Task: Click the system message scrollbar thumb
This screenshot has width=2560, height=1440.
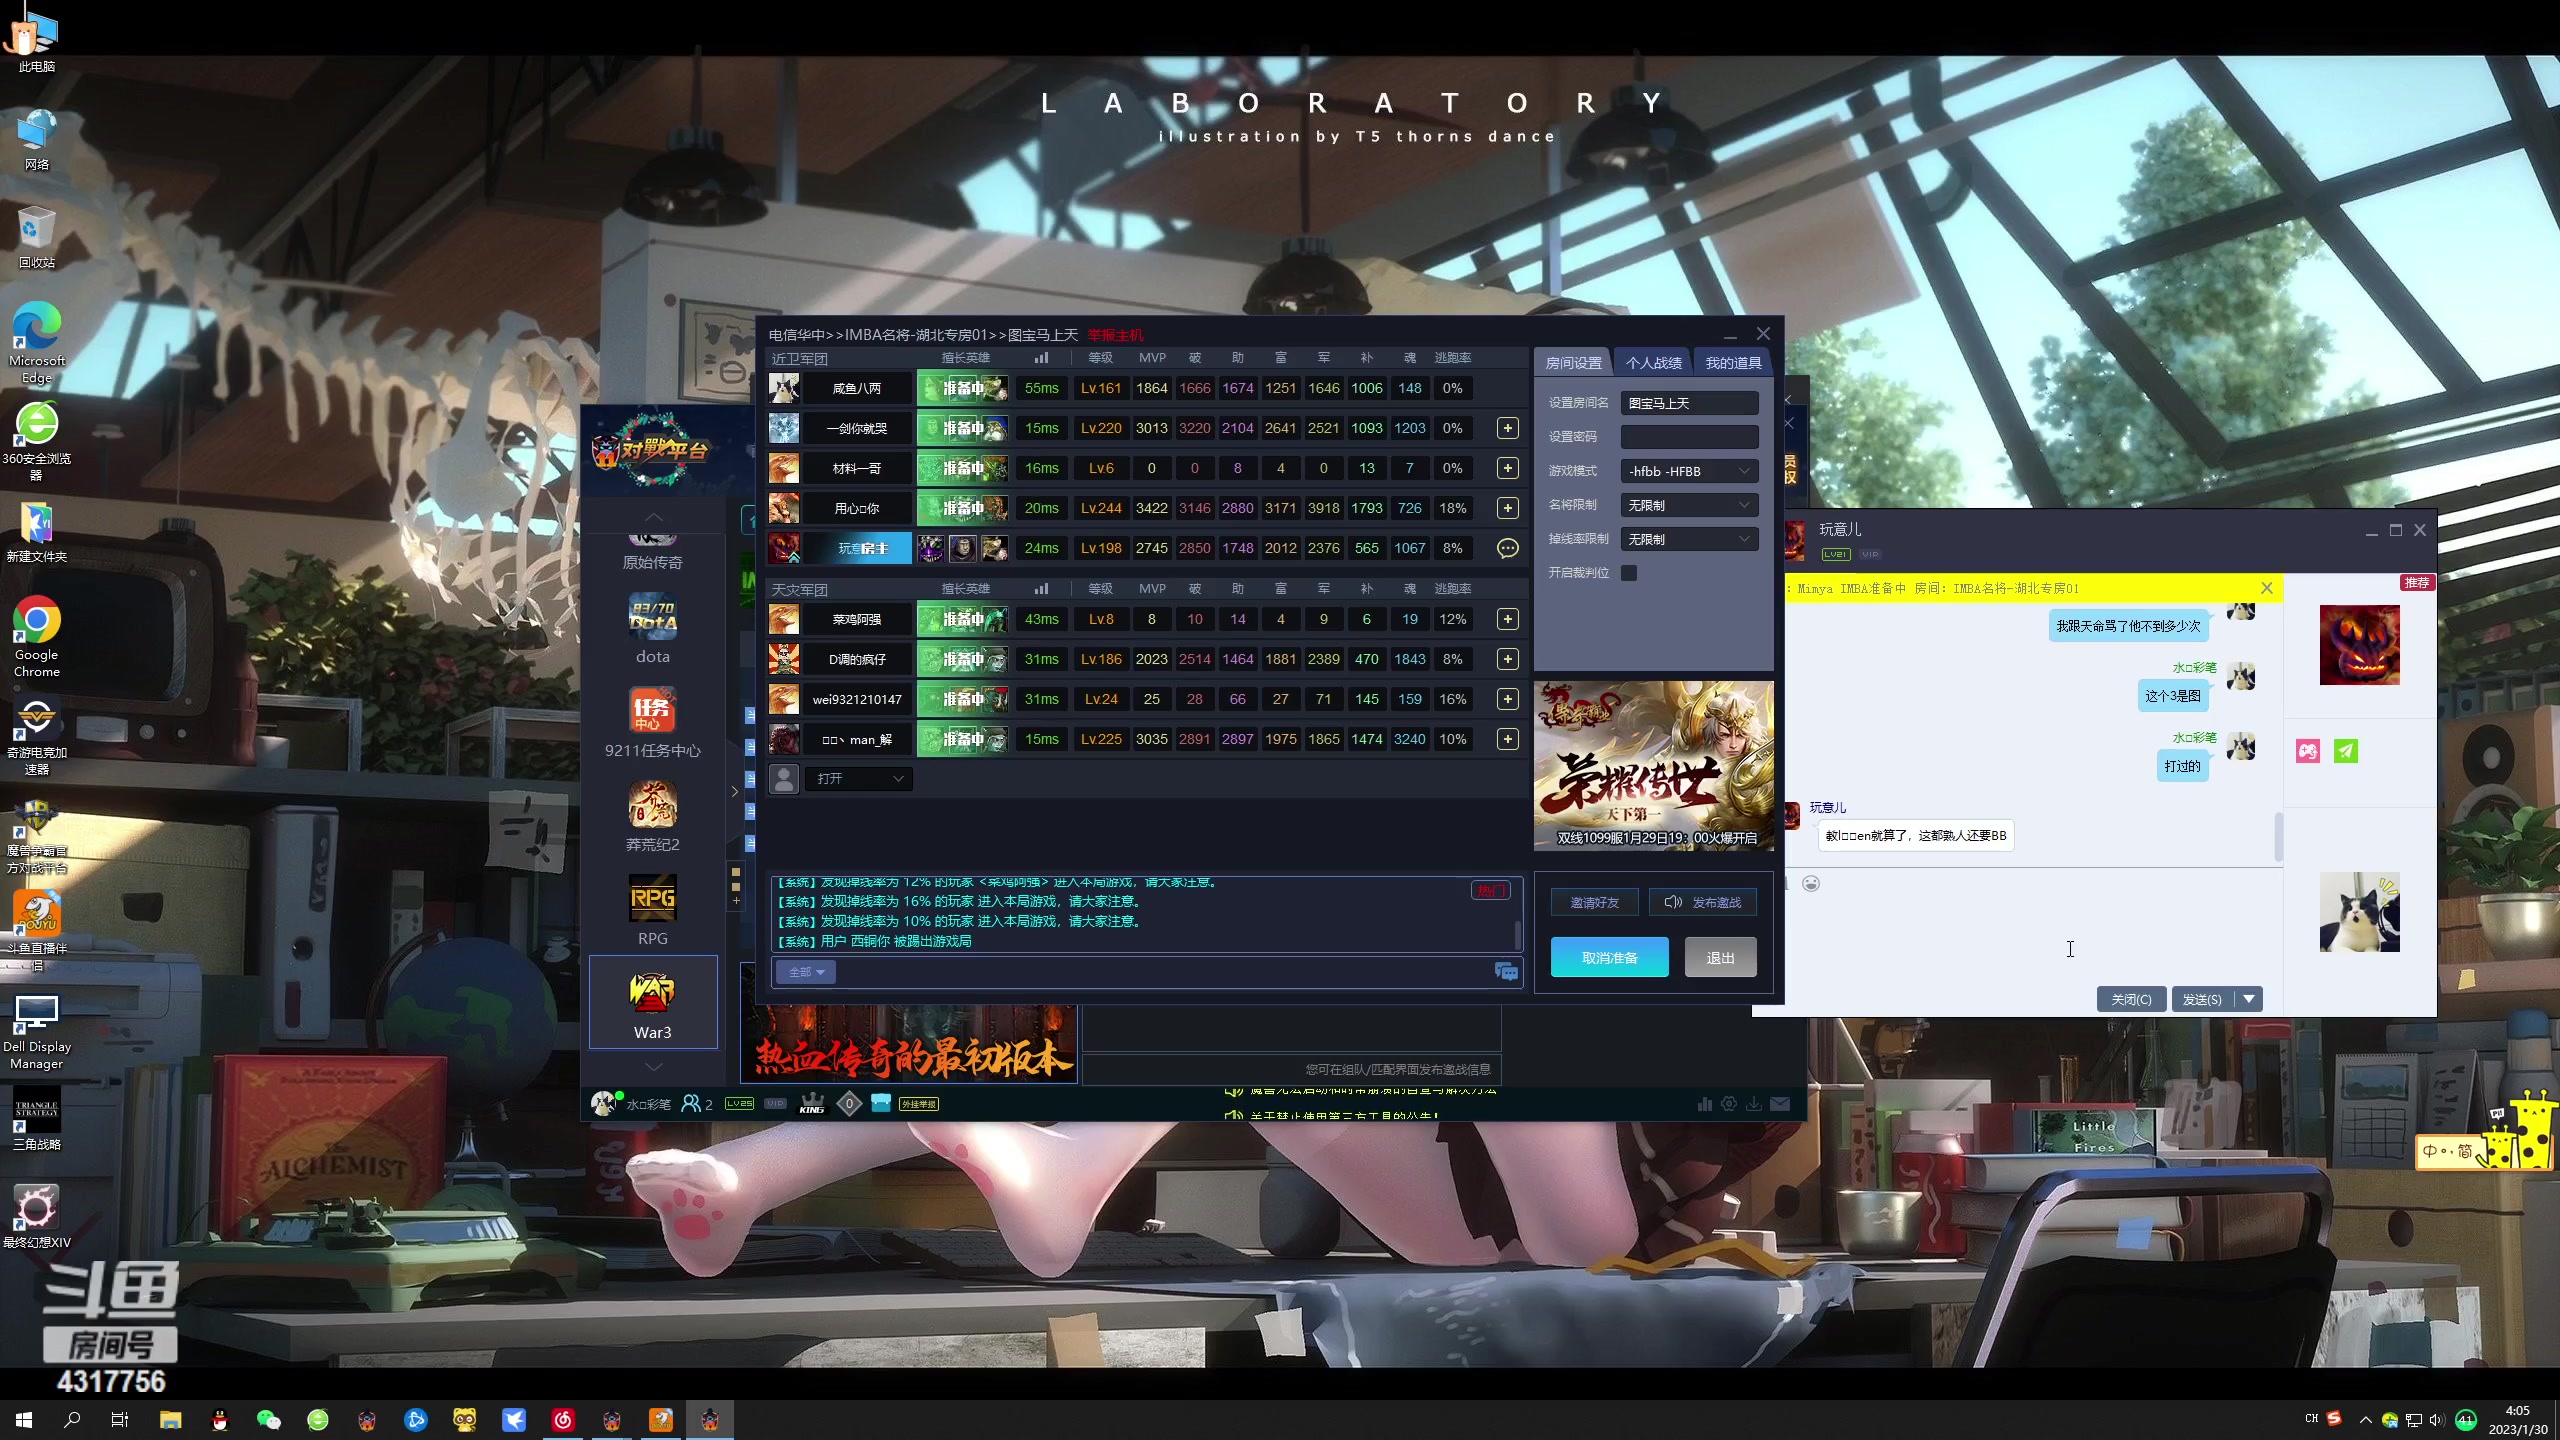Action: [x=1518, y=936]
